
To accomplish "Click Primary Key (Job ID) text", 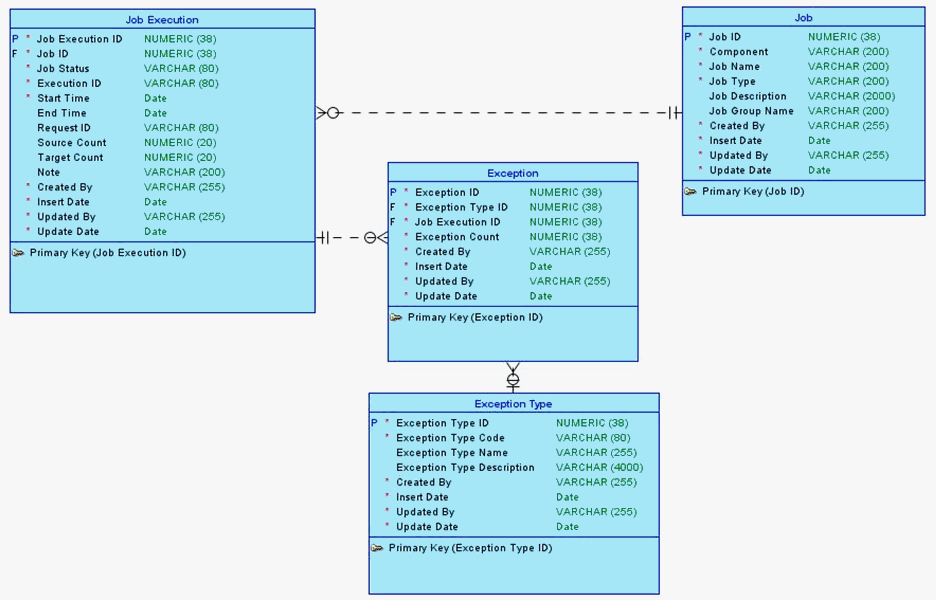I will click(x=753, y=192).
